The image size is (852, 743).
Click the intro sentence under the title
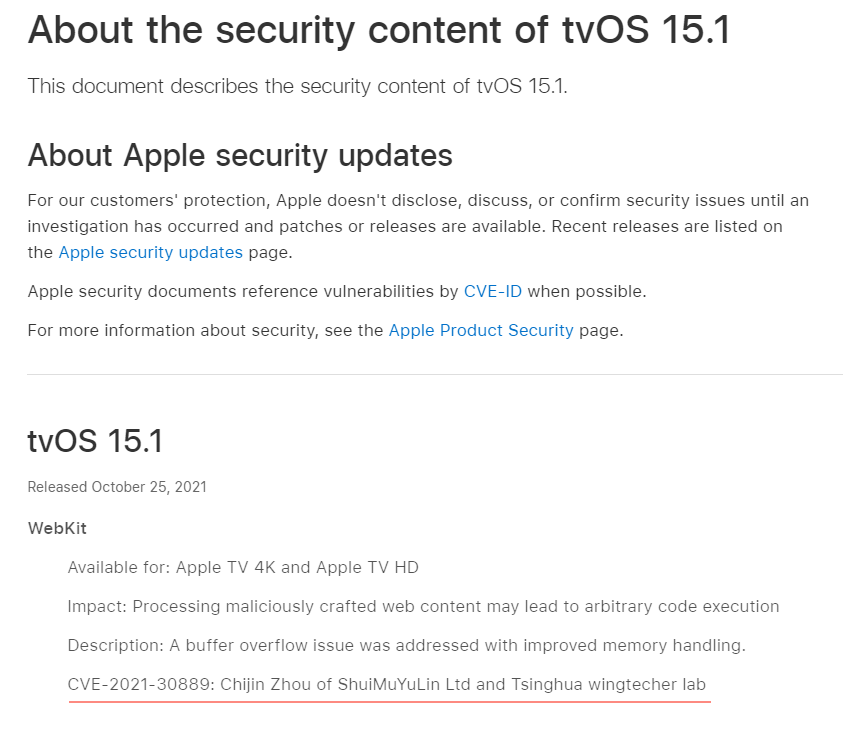[297, 86]
